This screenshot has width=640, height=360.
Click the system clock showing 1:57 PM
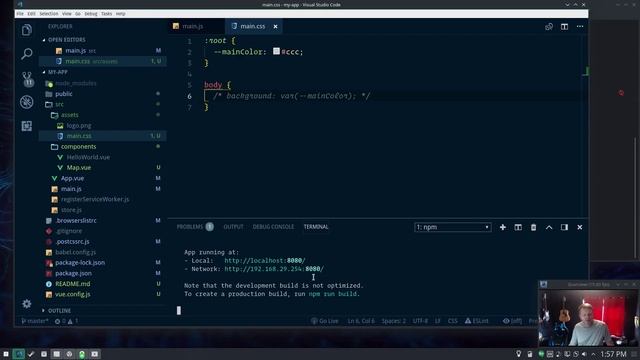point(613,354)
